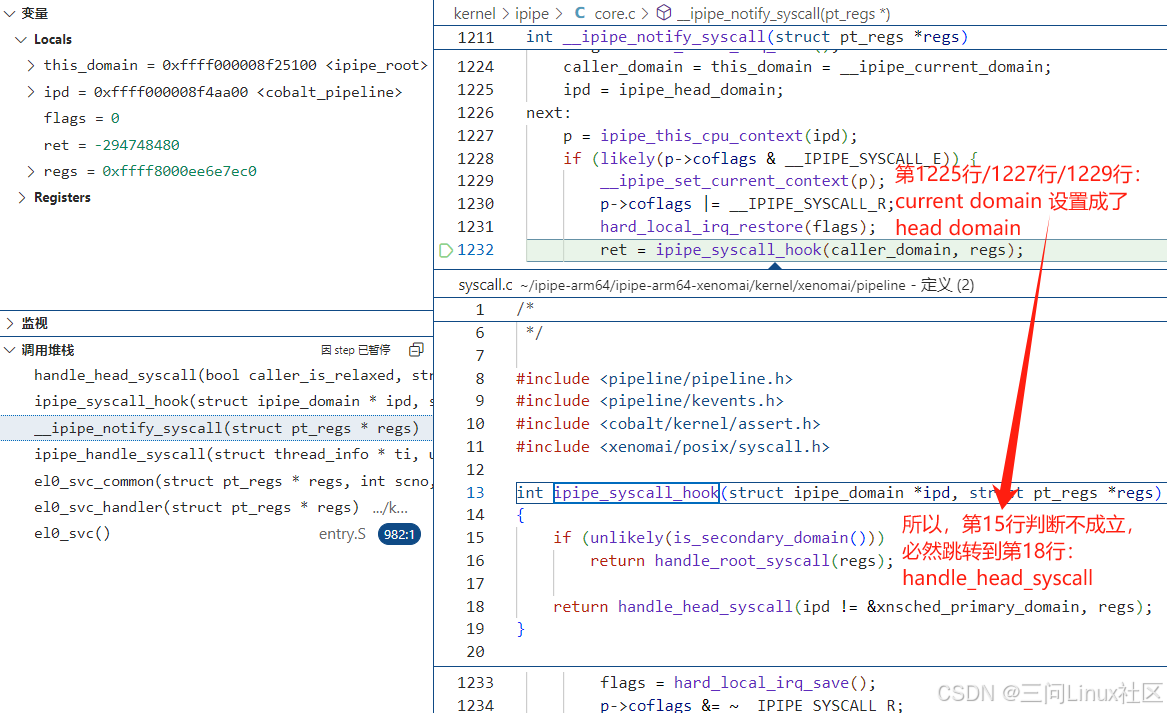Click the step 已暂停 status label

tap(356, 350)
